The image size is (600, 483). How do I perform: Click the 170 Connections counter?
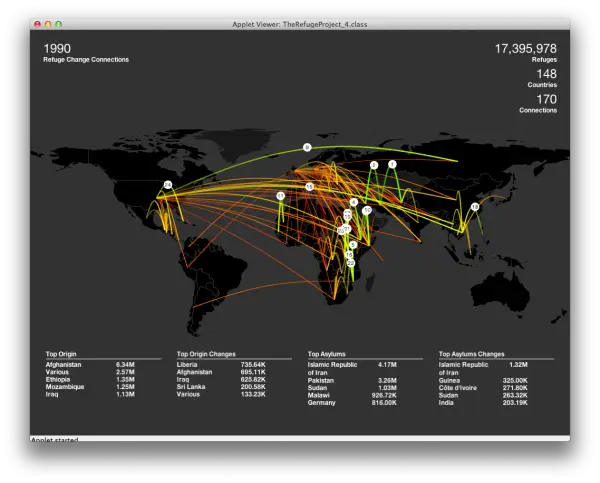click(538, 104)
